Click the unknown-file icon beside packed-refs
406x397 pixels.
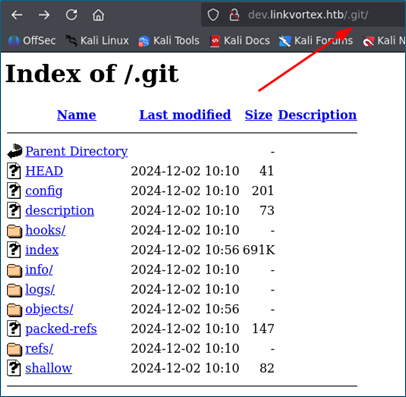point(14,328)
